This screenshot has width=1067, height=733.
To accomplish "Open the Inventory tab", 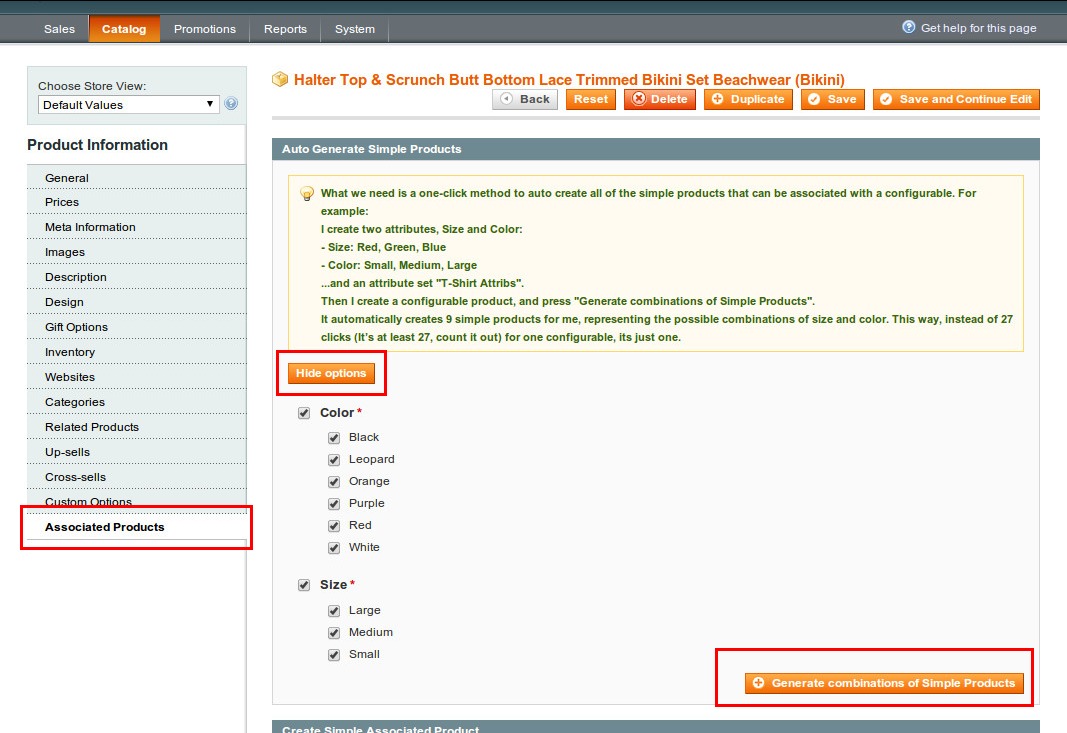I will [x=137, y=352].
